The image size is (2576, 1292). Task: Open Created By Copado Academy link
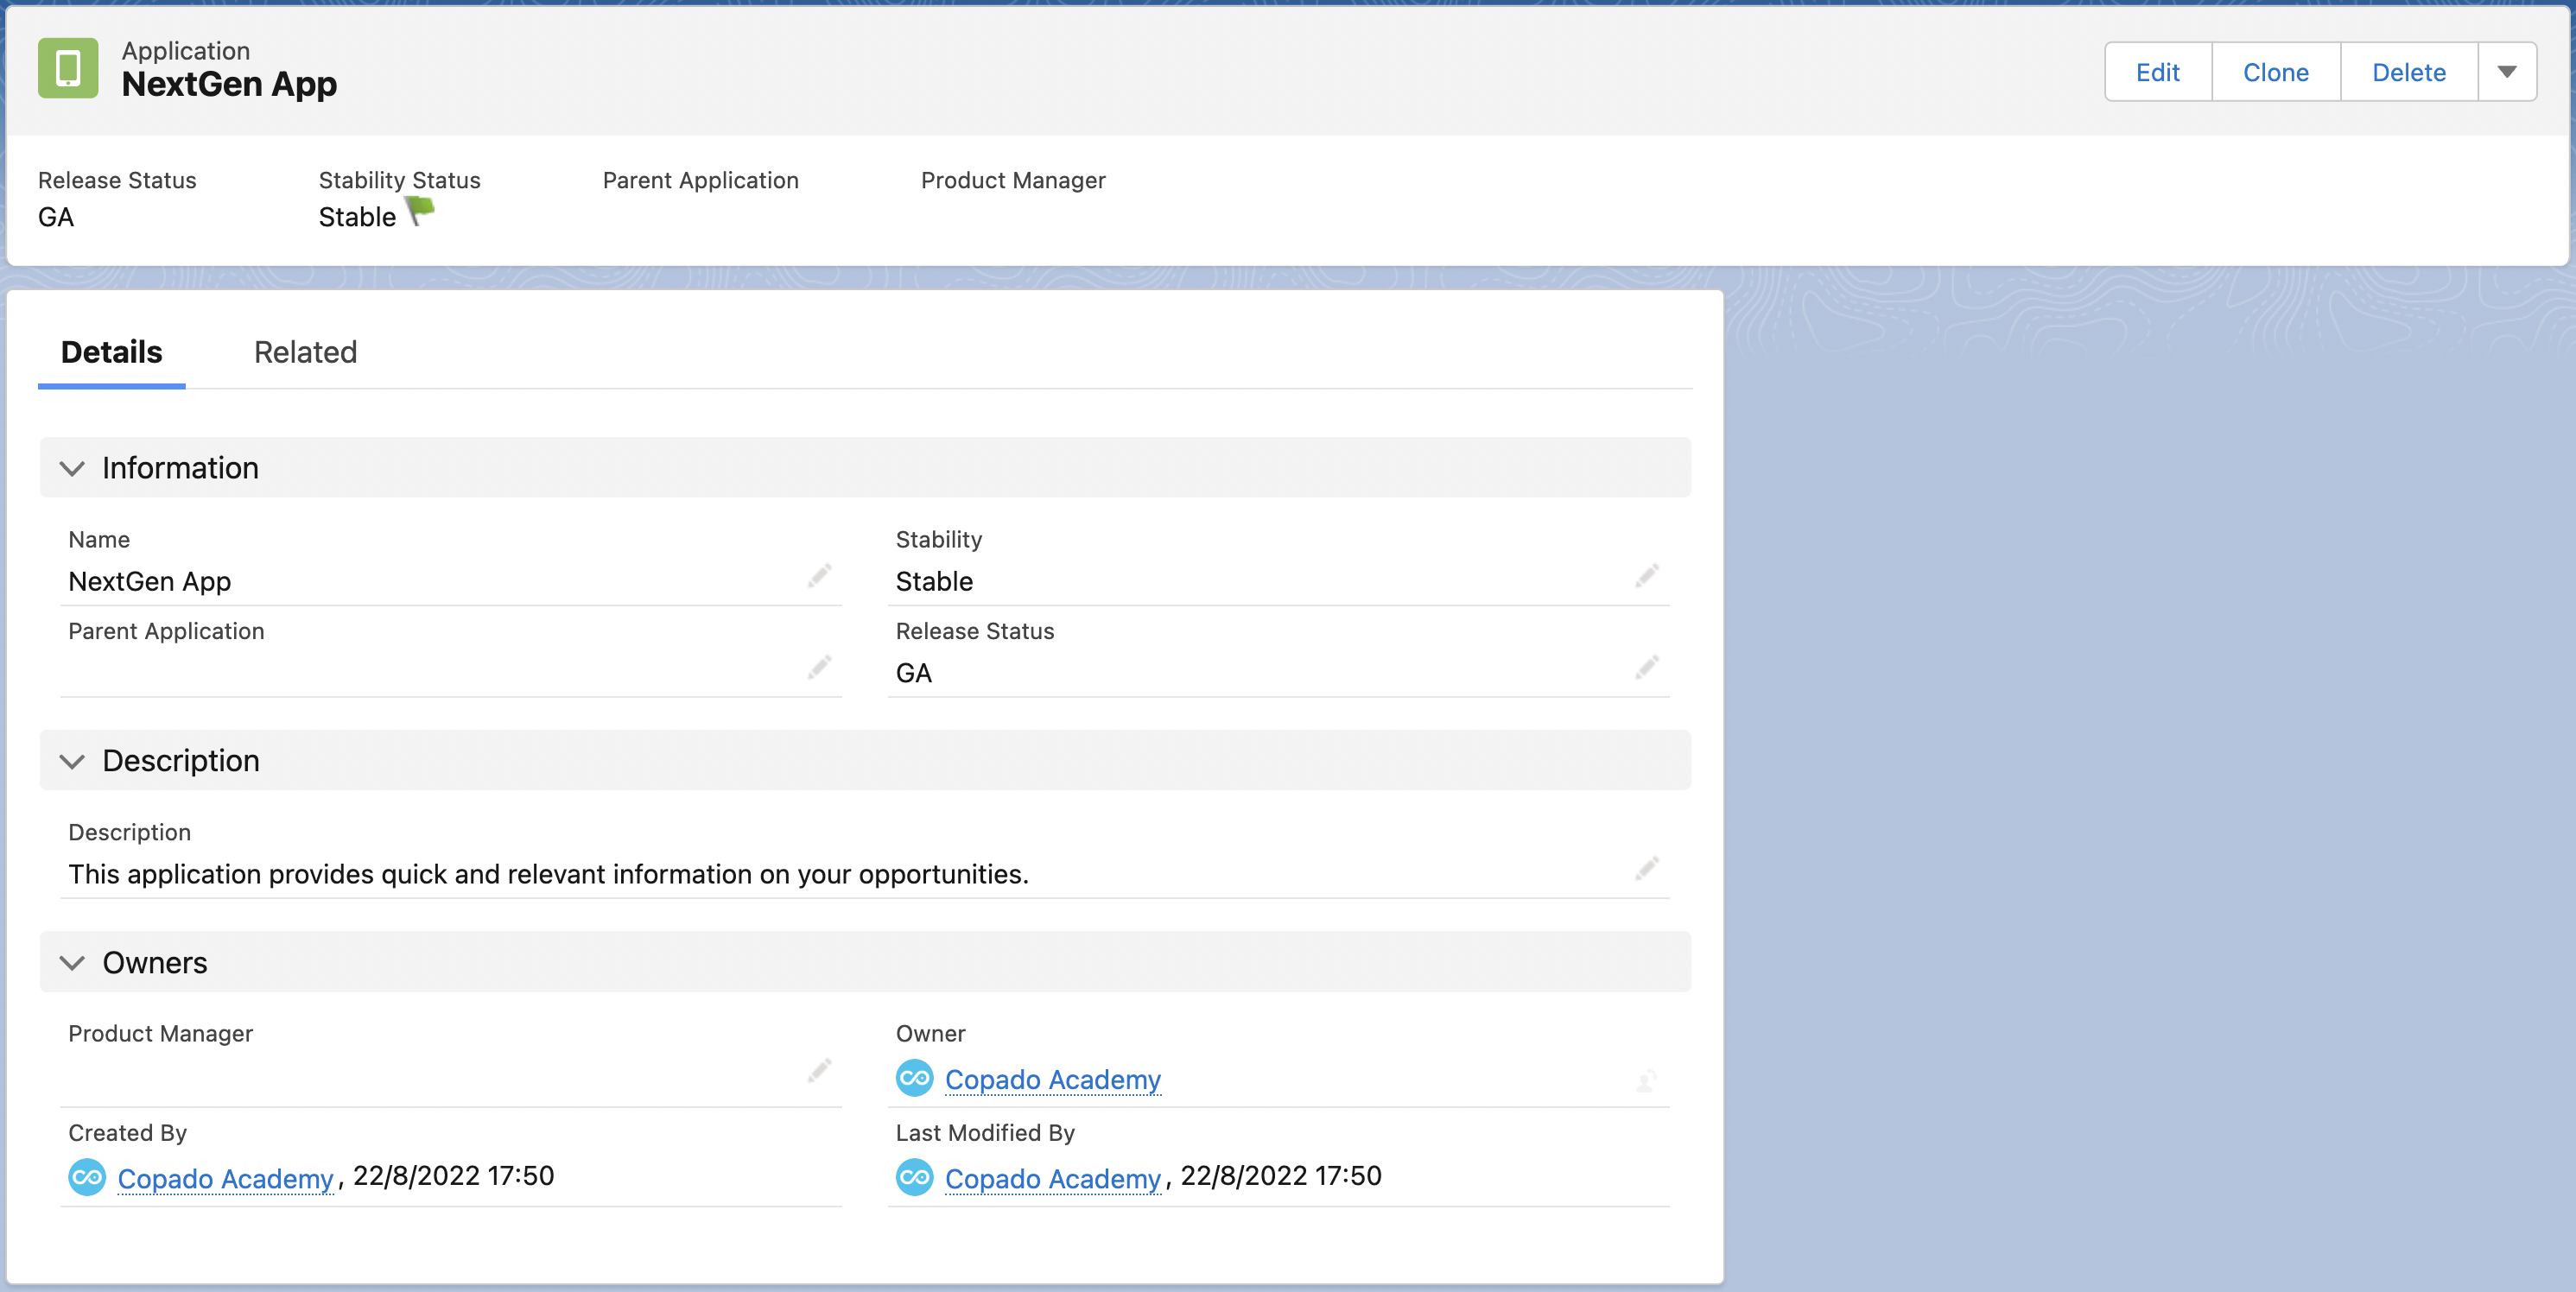tap(225, 1179)
